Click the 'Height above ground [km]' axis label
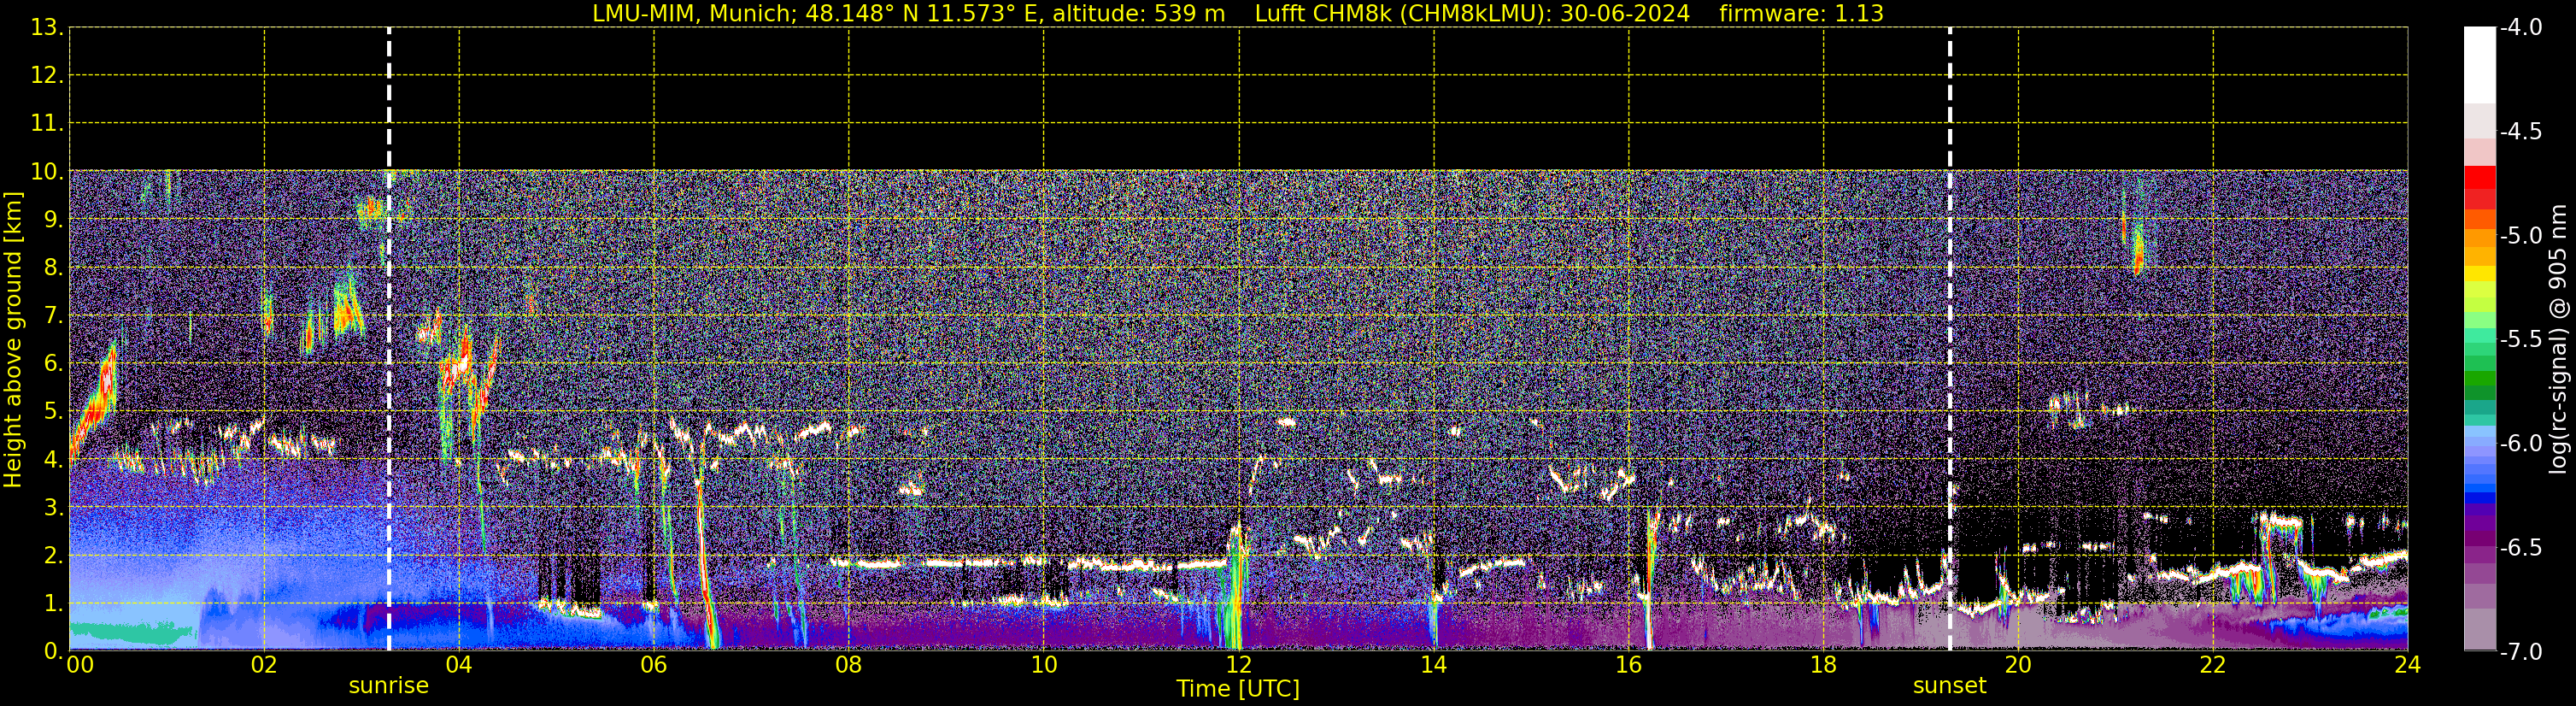 click(x=13, y=340)
